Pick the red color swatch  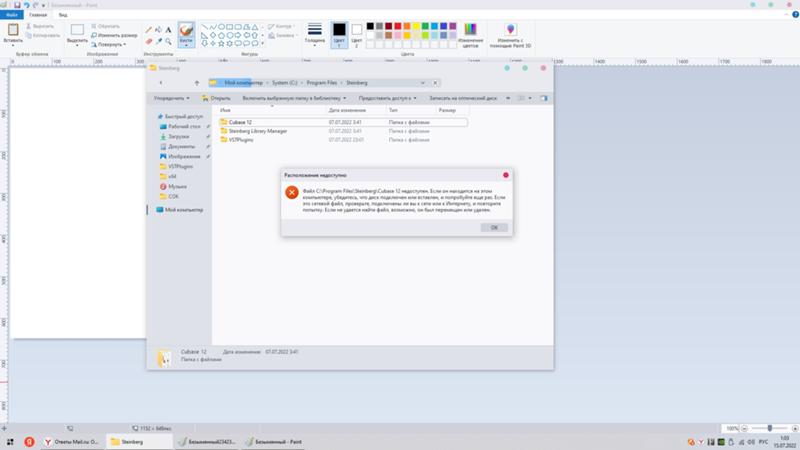click(397, 26)
